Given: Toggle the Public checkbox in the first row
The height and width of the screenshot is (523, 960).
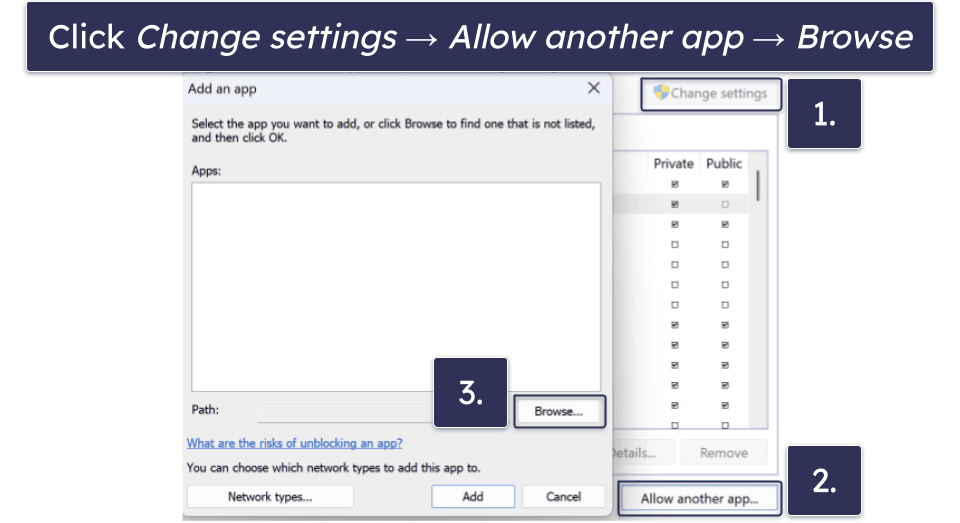Looking at the screenshot, I should (725, 184).
